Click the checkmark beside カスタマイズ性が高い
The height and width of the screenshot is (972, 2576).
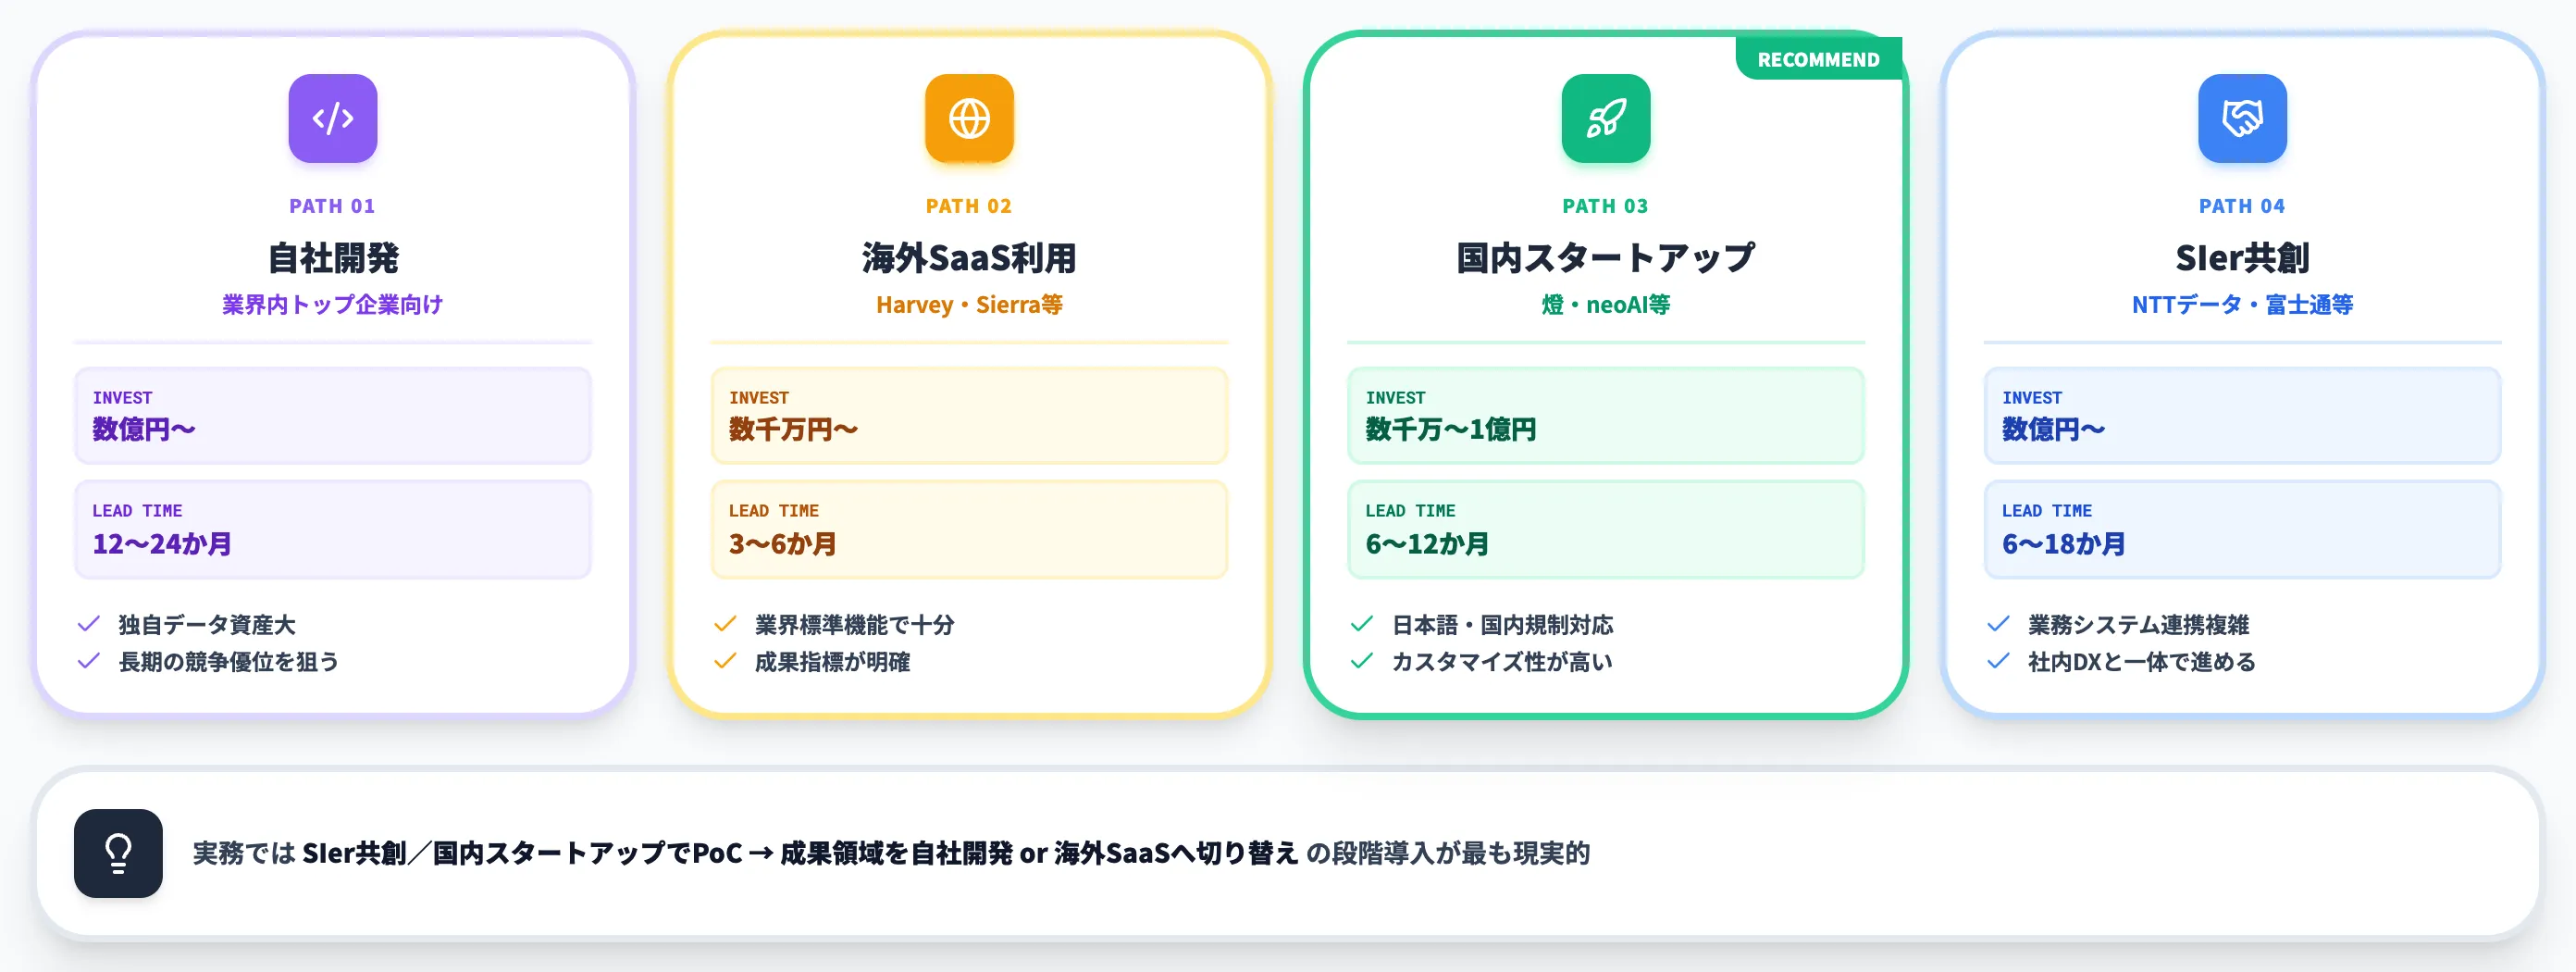pos(1361,661)
